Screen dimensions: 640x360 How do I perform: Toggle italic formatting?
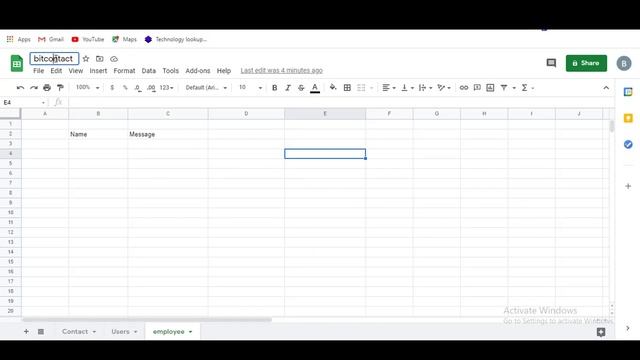[x=288, y=88]
